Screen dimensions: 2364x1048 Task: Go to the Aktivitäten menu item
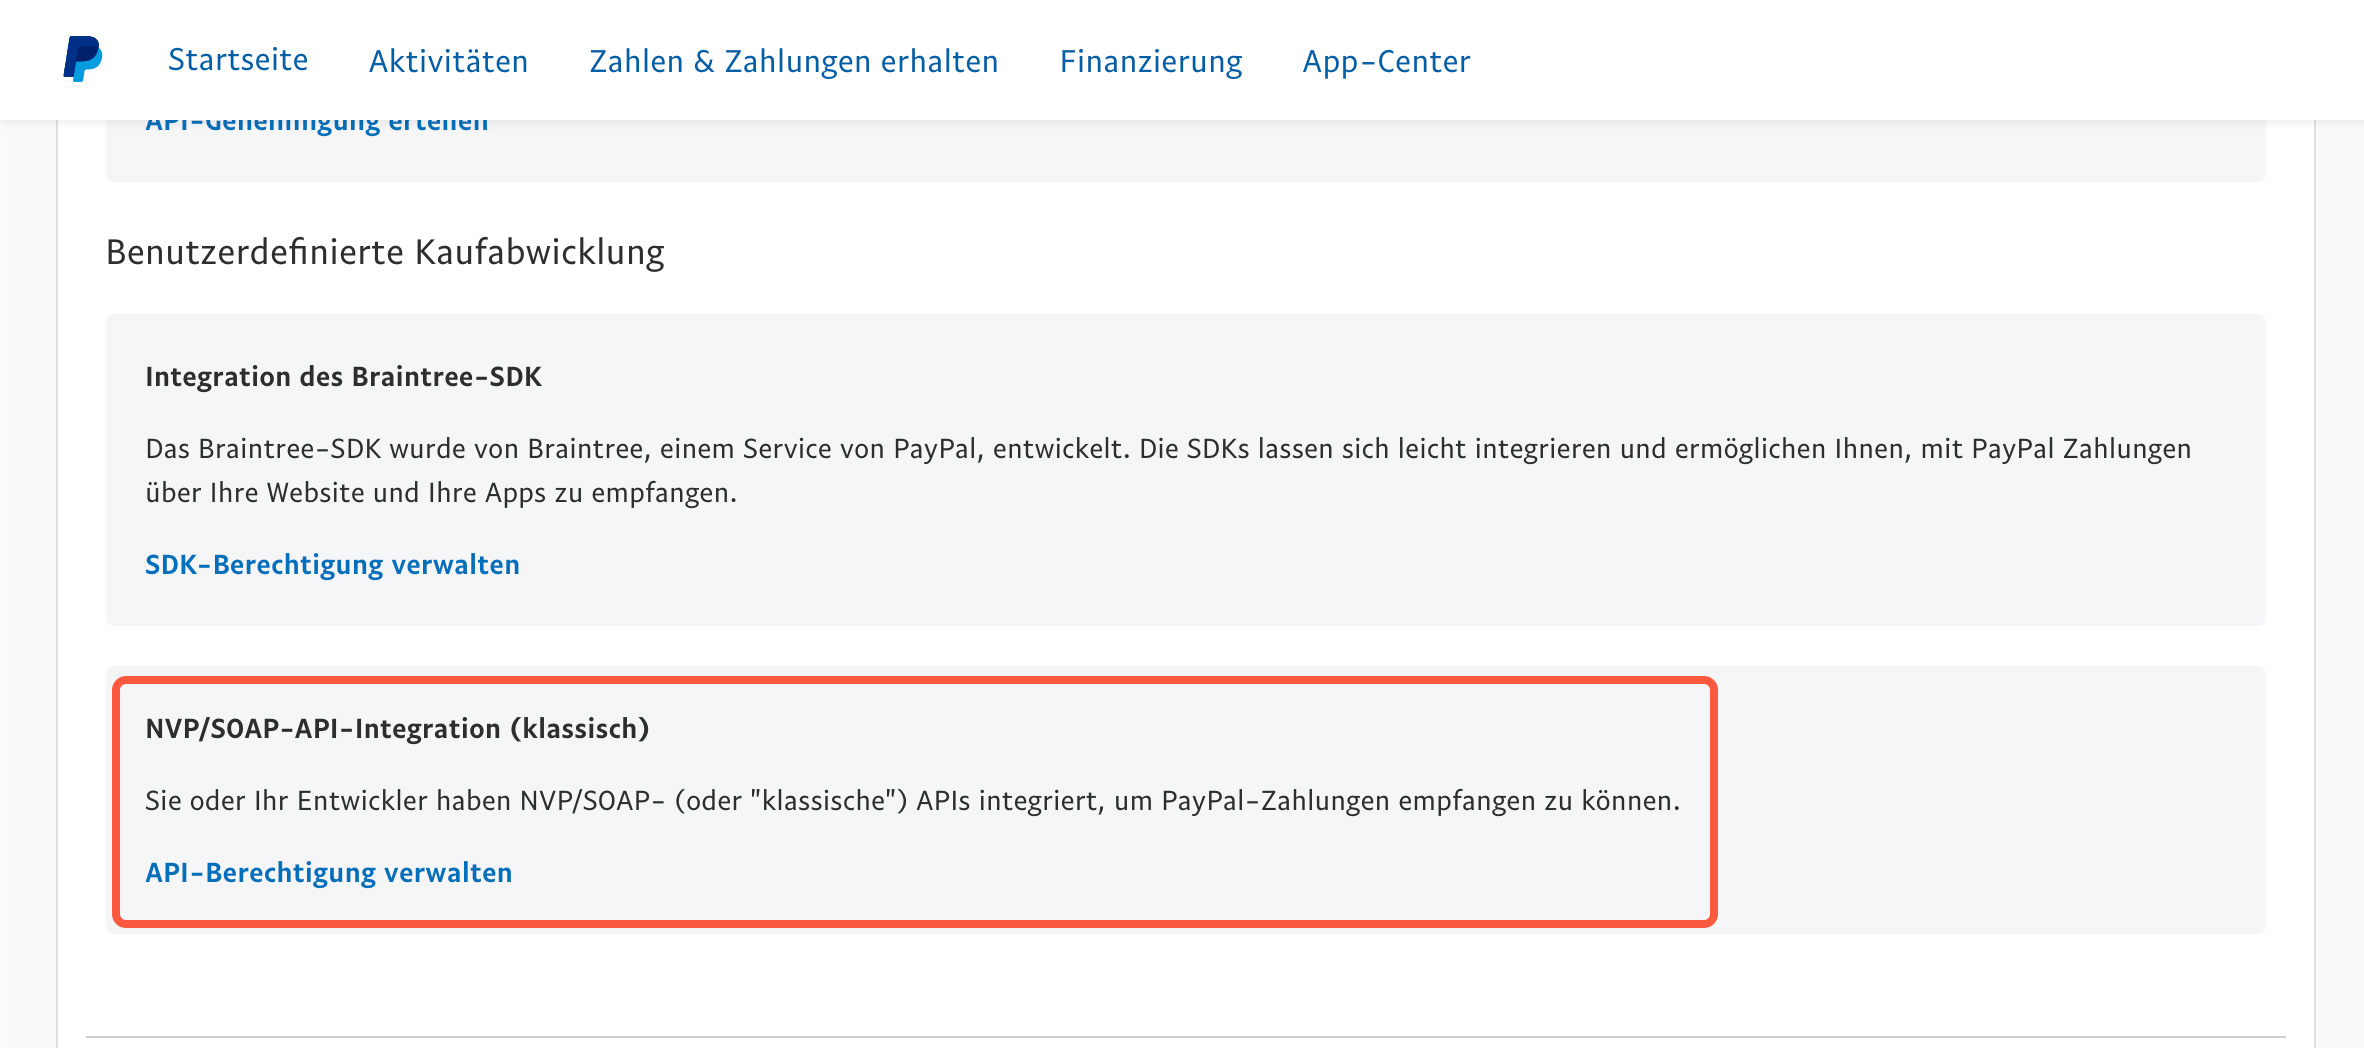pyautogui.click(x=448, y=61)
